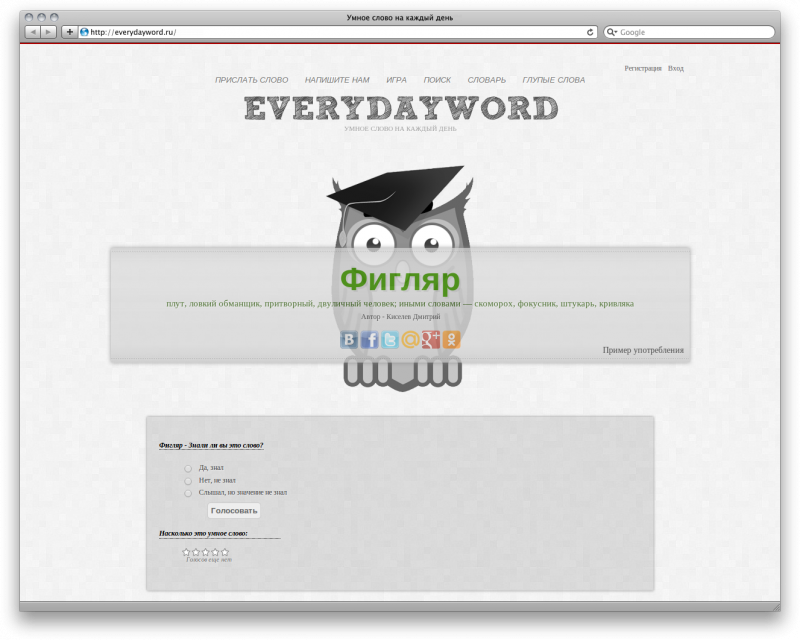Share the word on VKontakte
This screenshot has width=800, height=640.
coord(349,340)
